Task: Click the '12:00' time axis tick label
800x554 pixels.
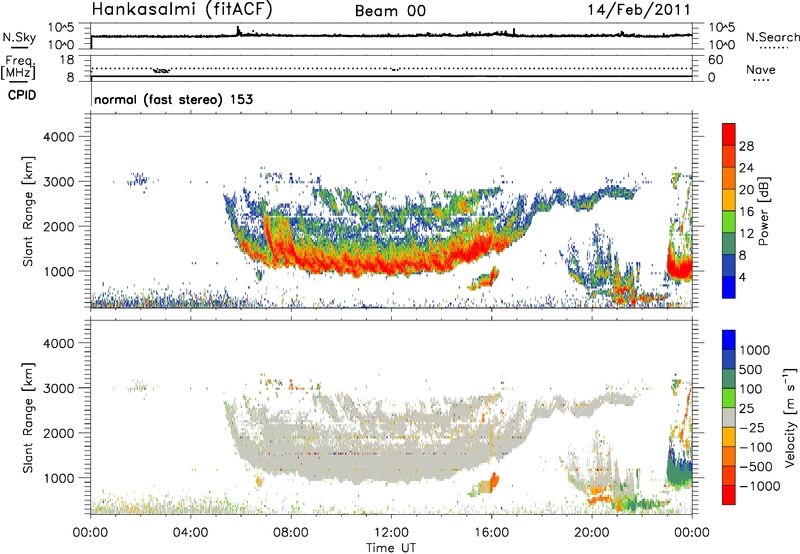Action: pyautogui.click(x=391, y=533)
